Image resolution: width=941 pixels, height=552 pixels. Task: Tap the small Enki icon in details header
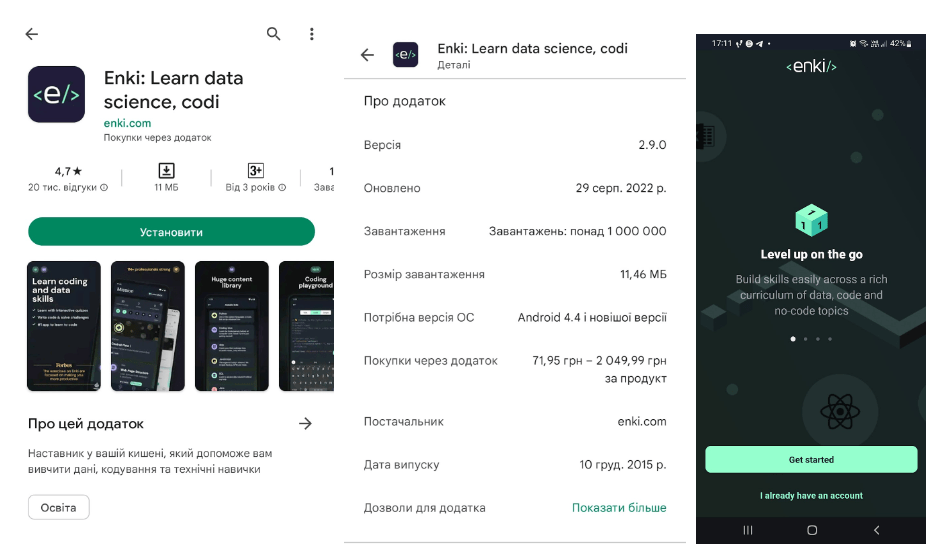(x=405, y=55)
